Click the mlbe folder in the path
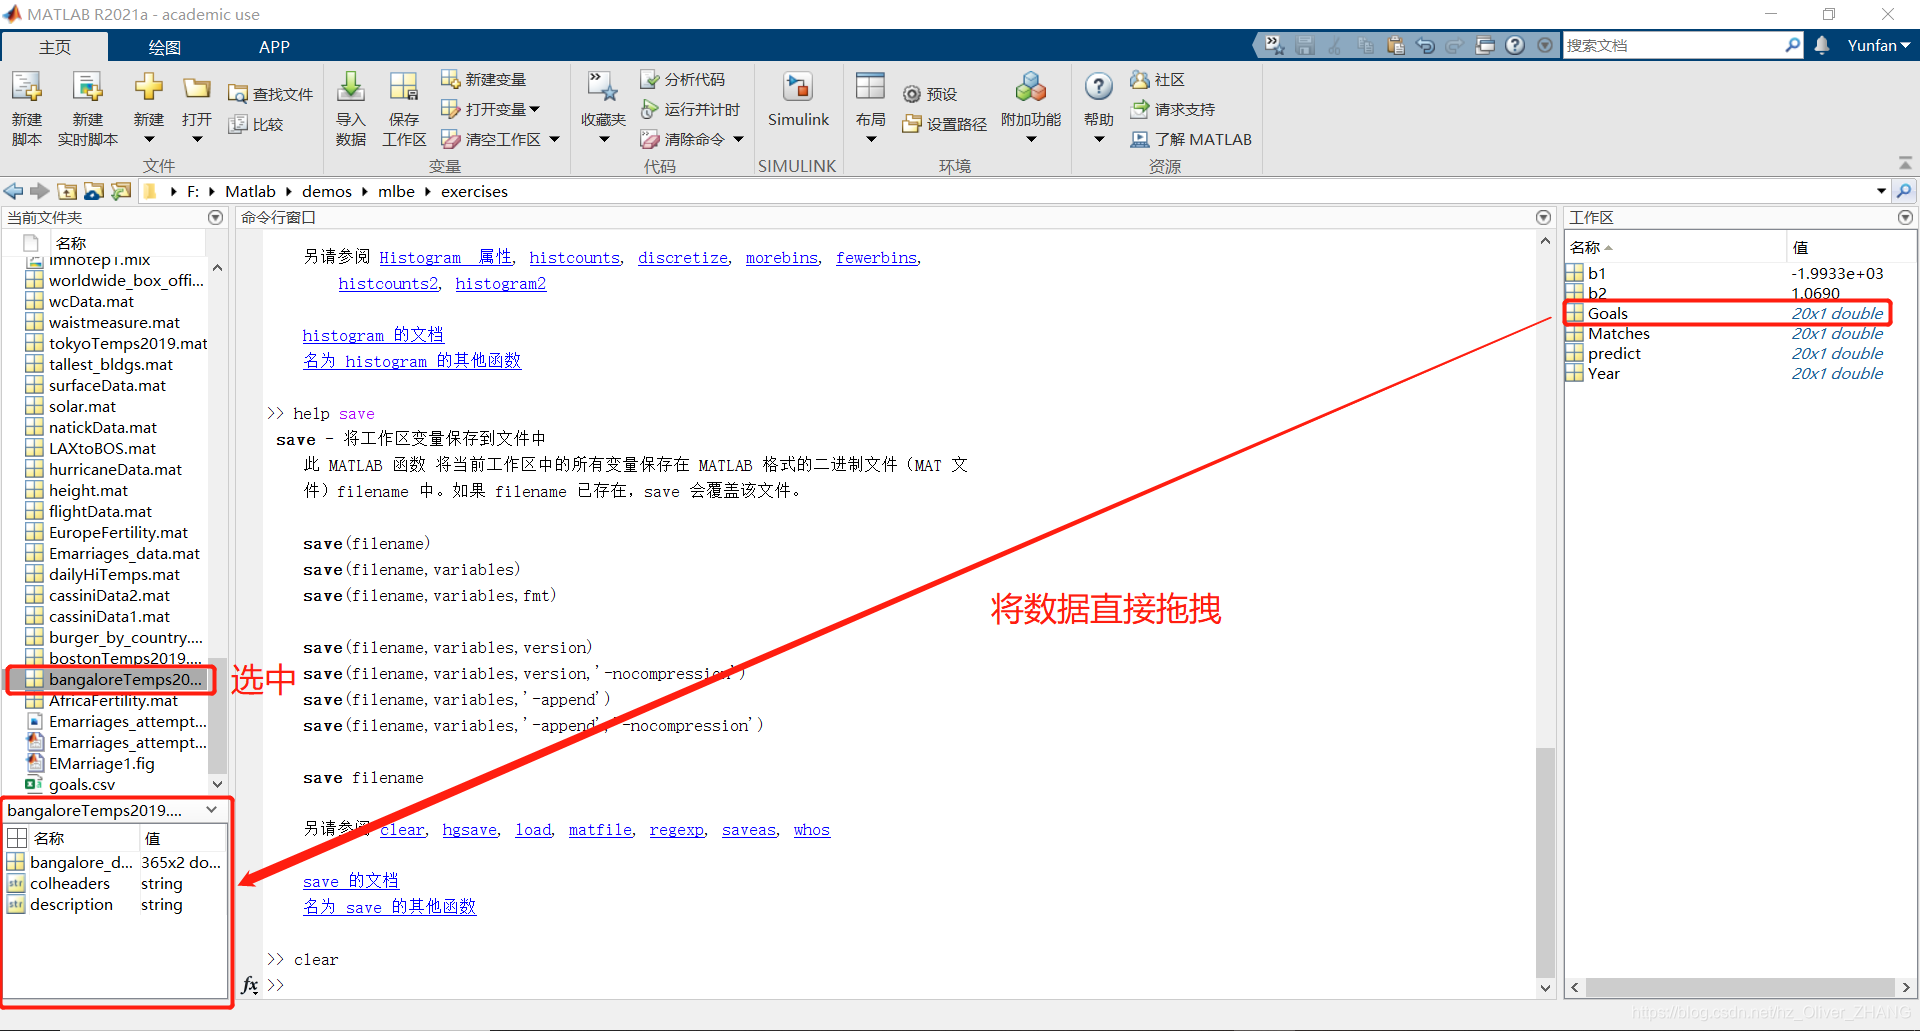1920x1031 pixels. tap(396, 191)
